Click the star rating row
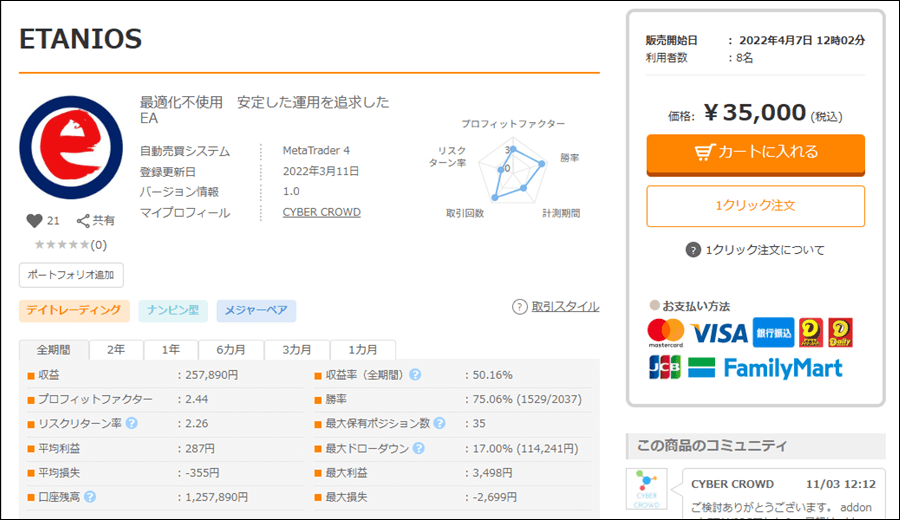 coord(70,245)
